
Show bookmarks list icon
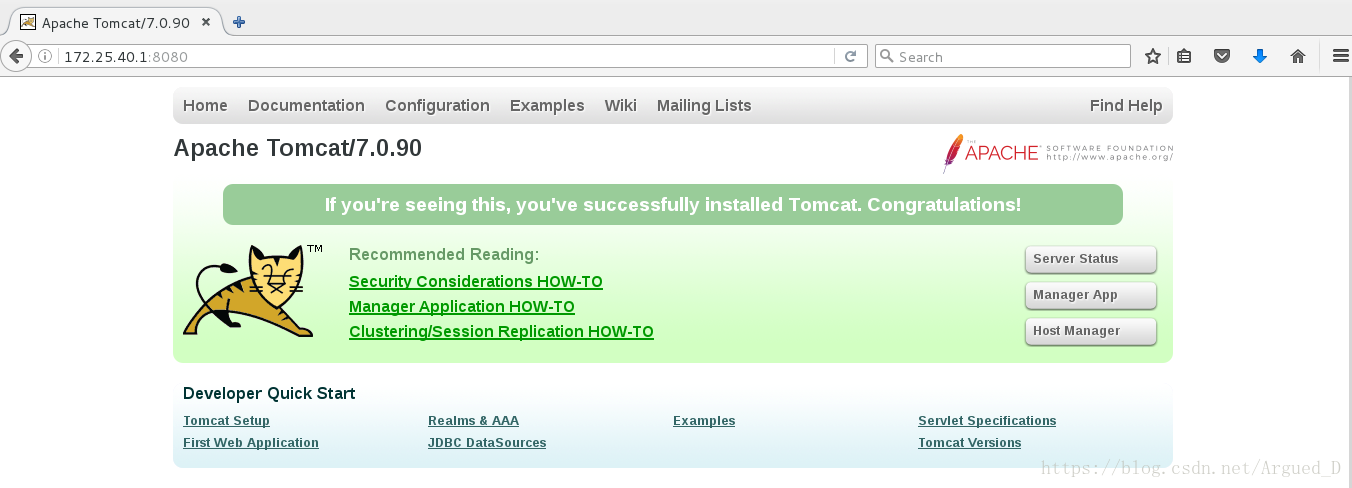pos(1184,57)
